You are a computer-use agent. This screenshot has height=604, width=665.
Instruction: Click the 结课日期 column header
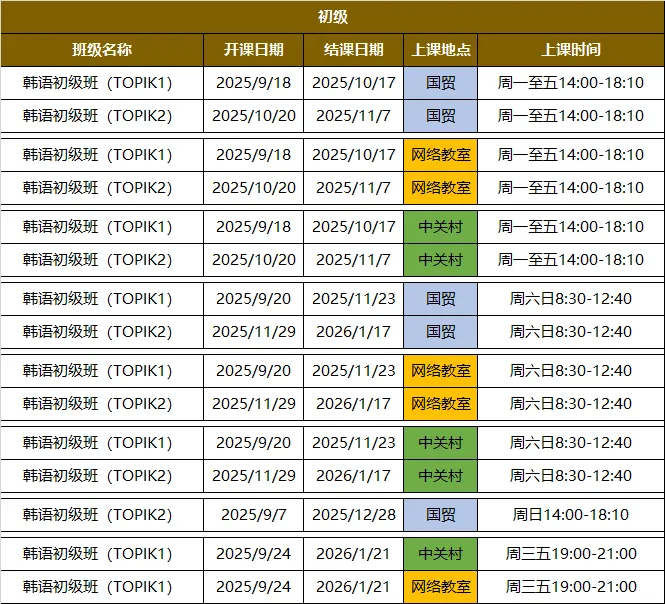(x=354, y=50)
